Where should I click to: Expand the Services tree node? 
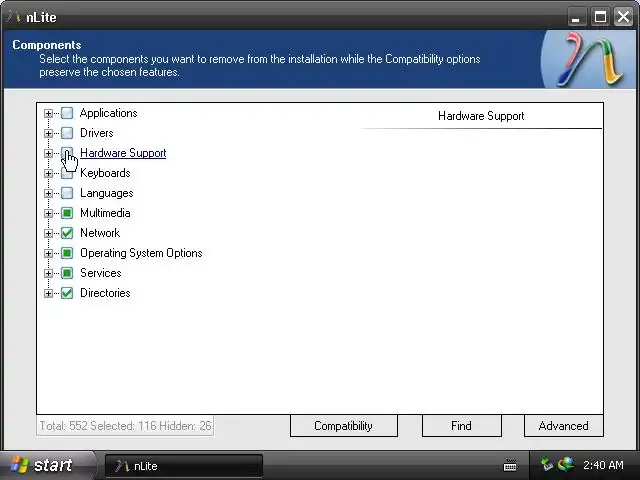pyautogui.click(x=48, y=273)
